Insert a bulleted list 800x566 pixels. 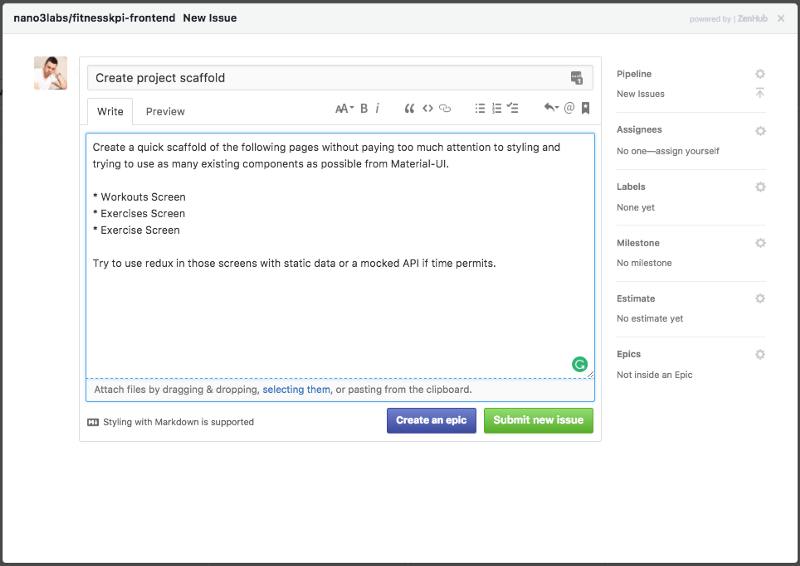(479, 109)
